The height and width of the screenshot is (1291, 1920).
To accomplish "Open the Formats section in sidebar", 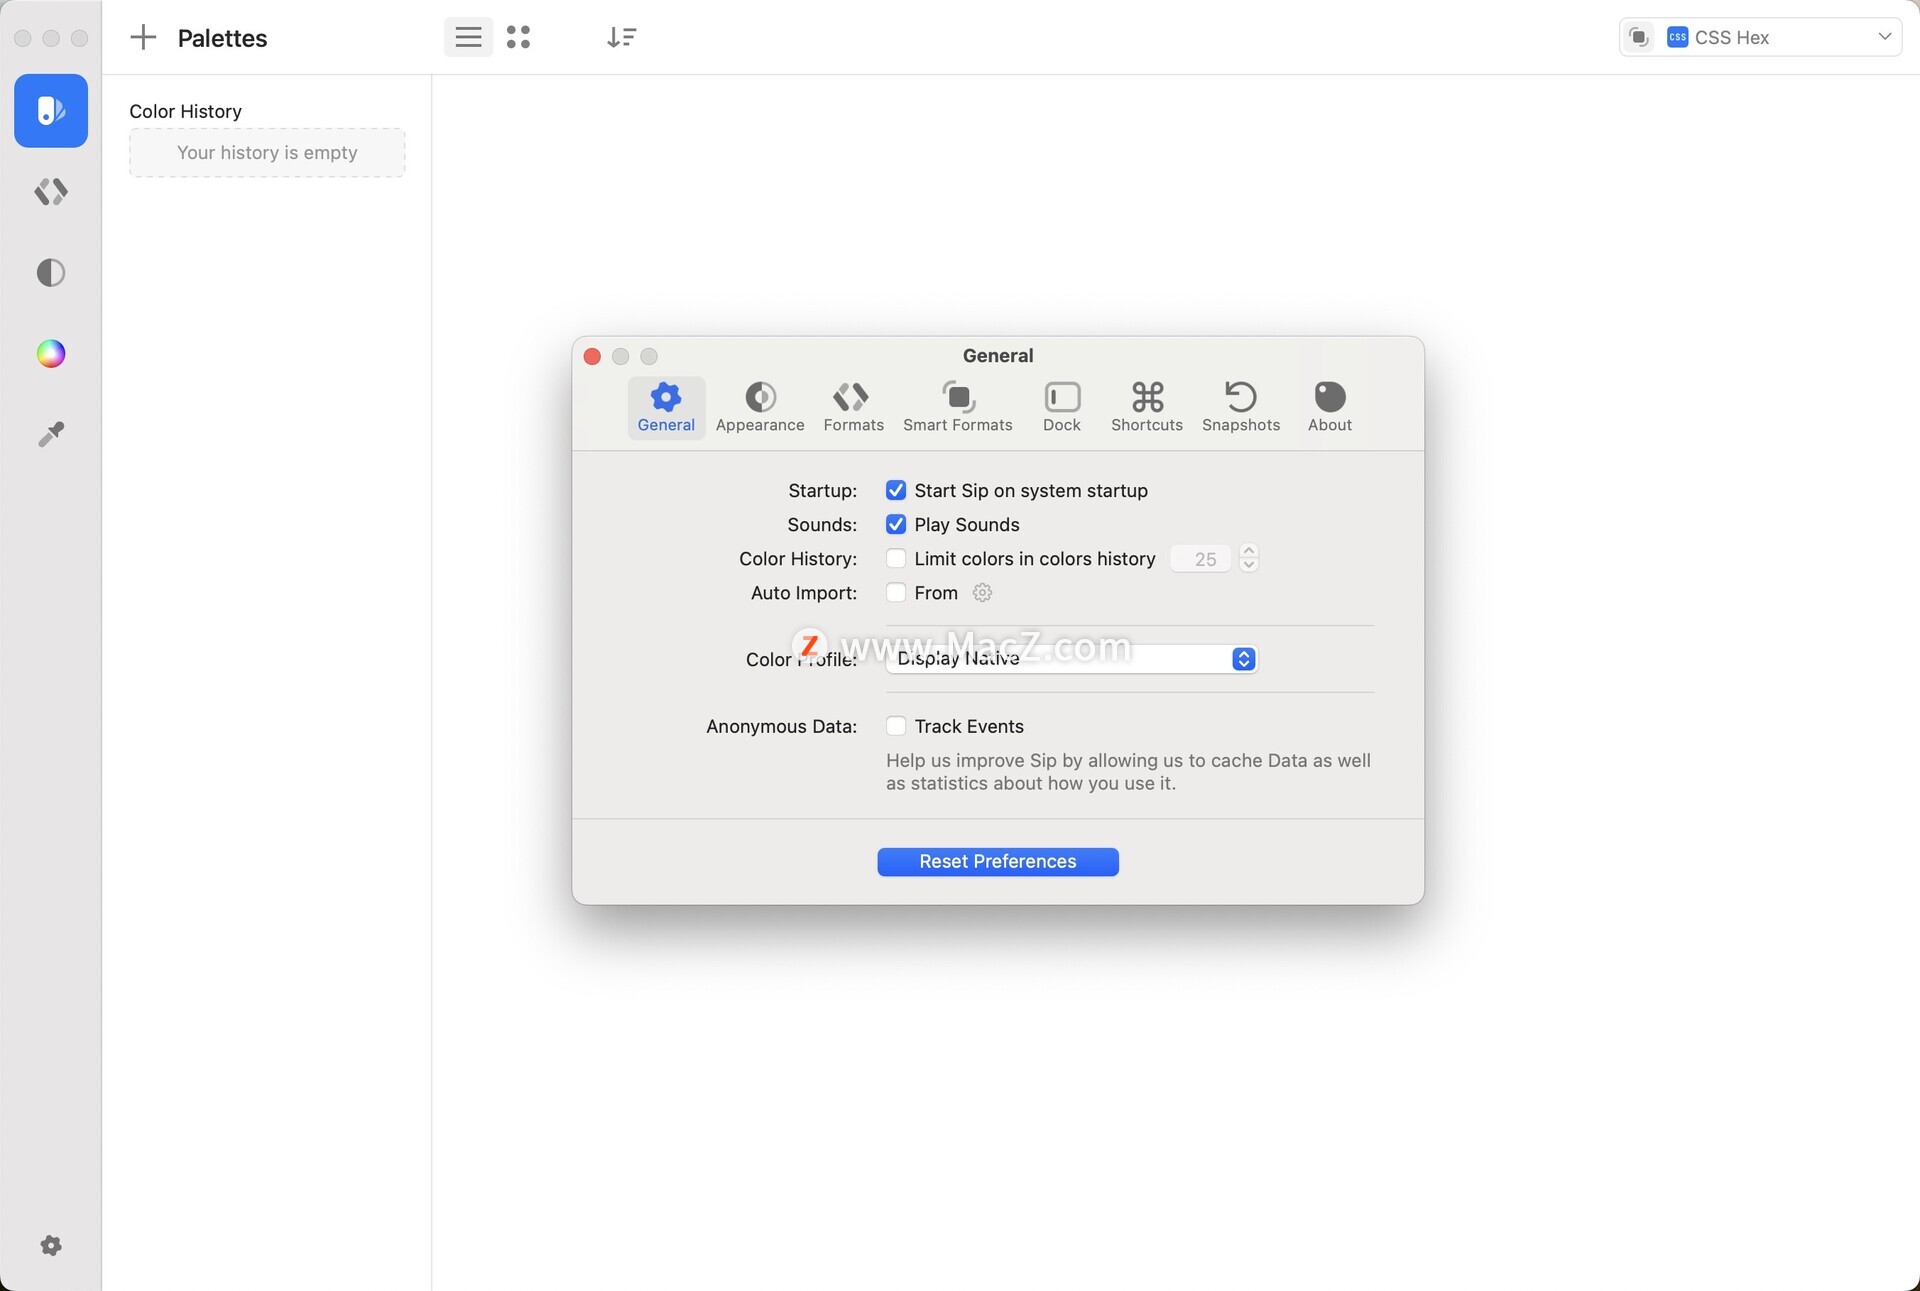I will pyautogui.click(x=51, y=191).
